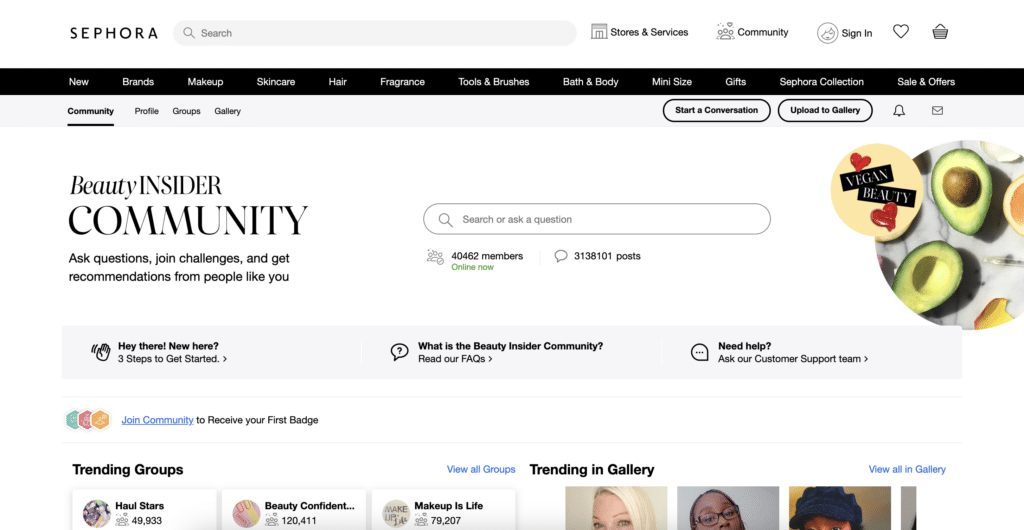Click the Community people icon in header
The width and height of the screenshot is (1024, 530).
click(x=725, y=31)
